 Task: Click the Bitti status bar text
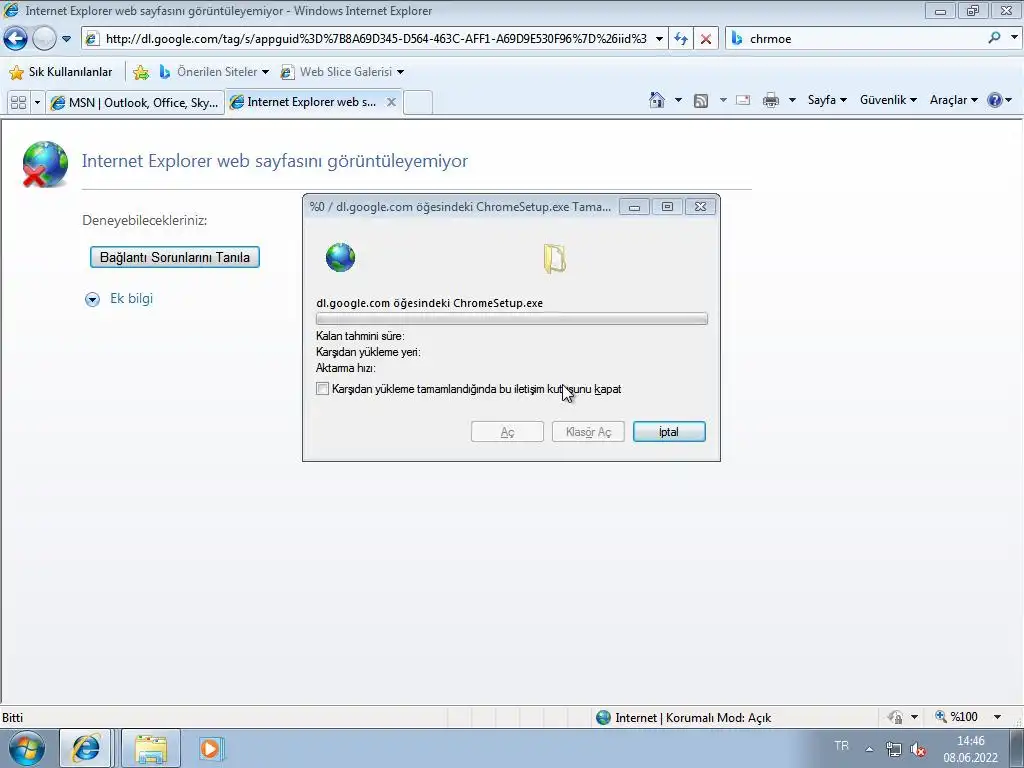click(x=12, y=718)
